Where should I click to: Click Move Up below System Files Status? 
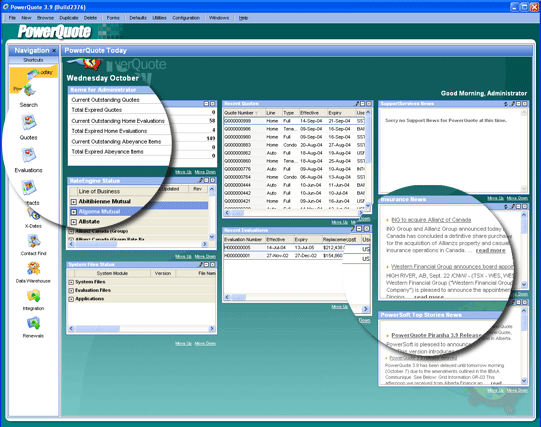click(x=183, y=344)
